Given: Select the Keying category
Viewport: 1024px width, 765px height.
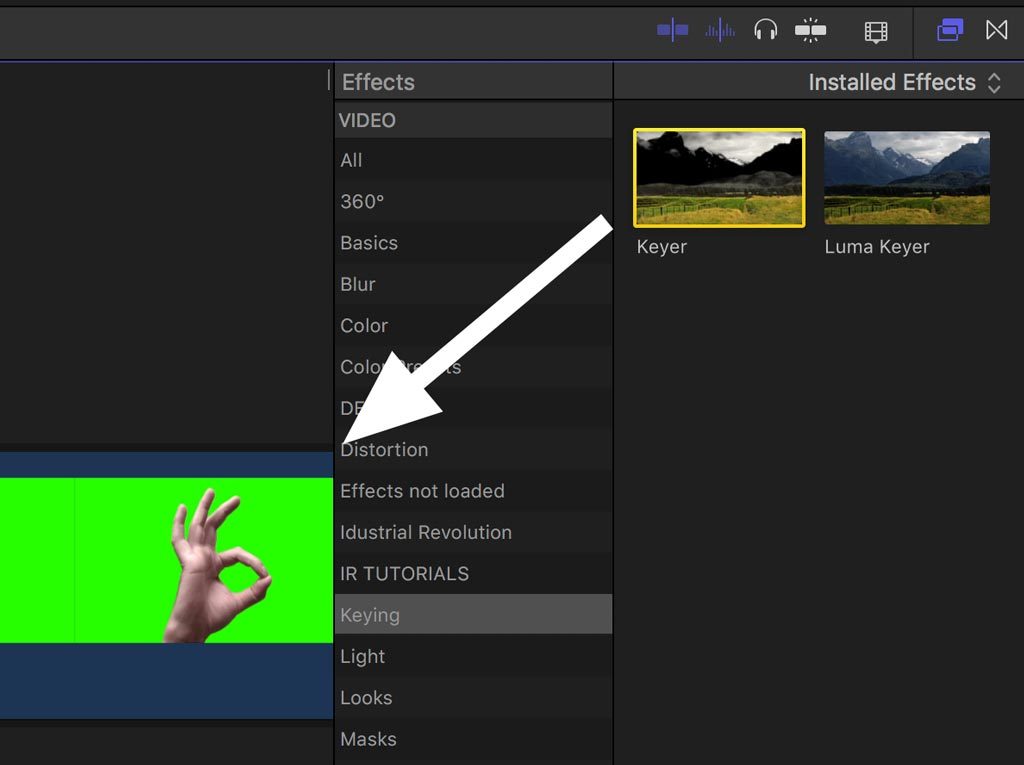Looking at the screenshot, I should 370,614.
